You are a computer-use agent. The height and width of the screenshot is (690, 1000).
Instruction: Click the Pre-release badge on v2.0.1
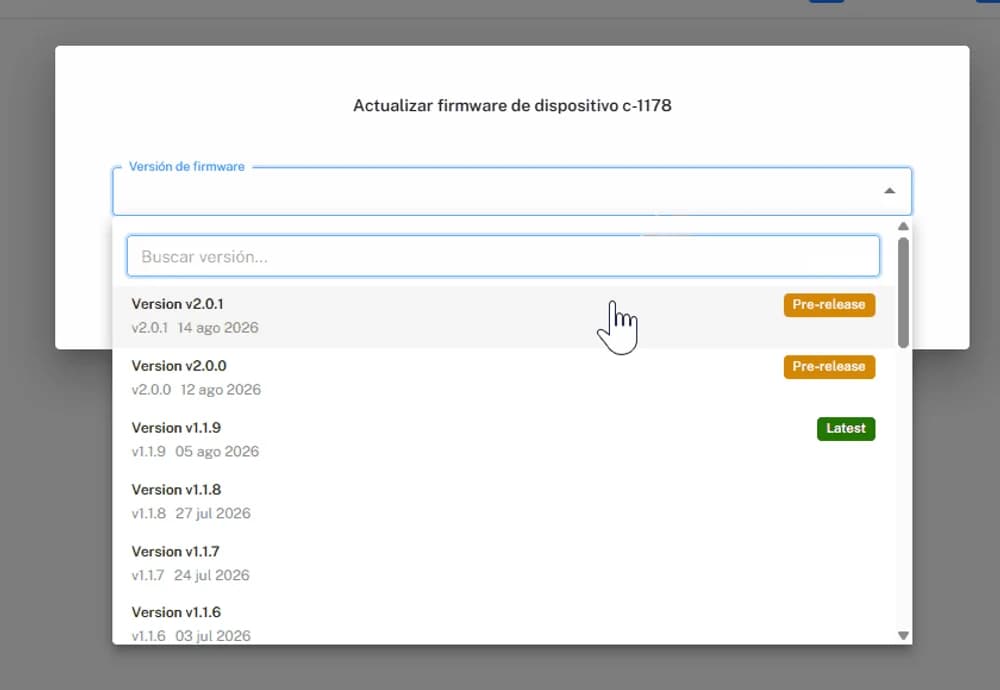tap(829, 305)
